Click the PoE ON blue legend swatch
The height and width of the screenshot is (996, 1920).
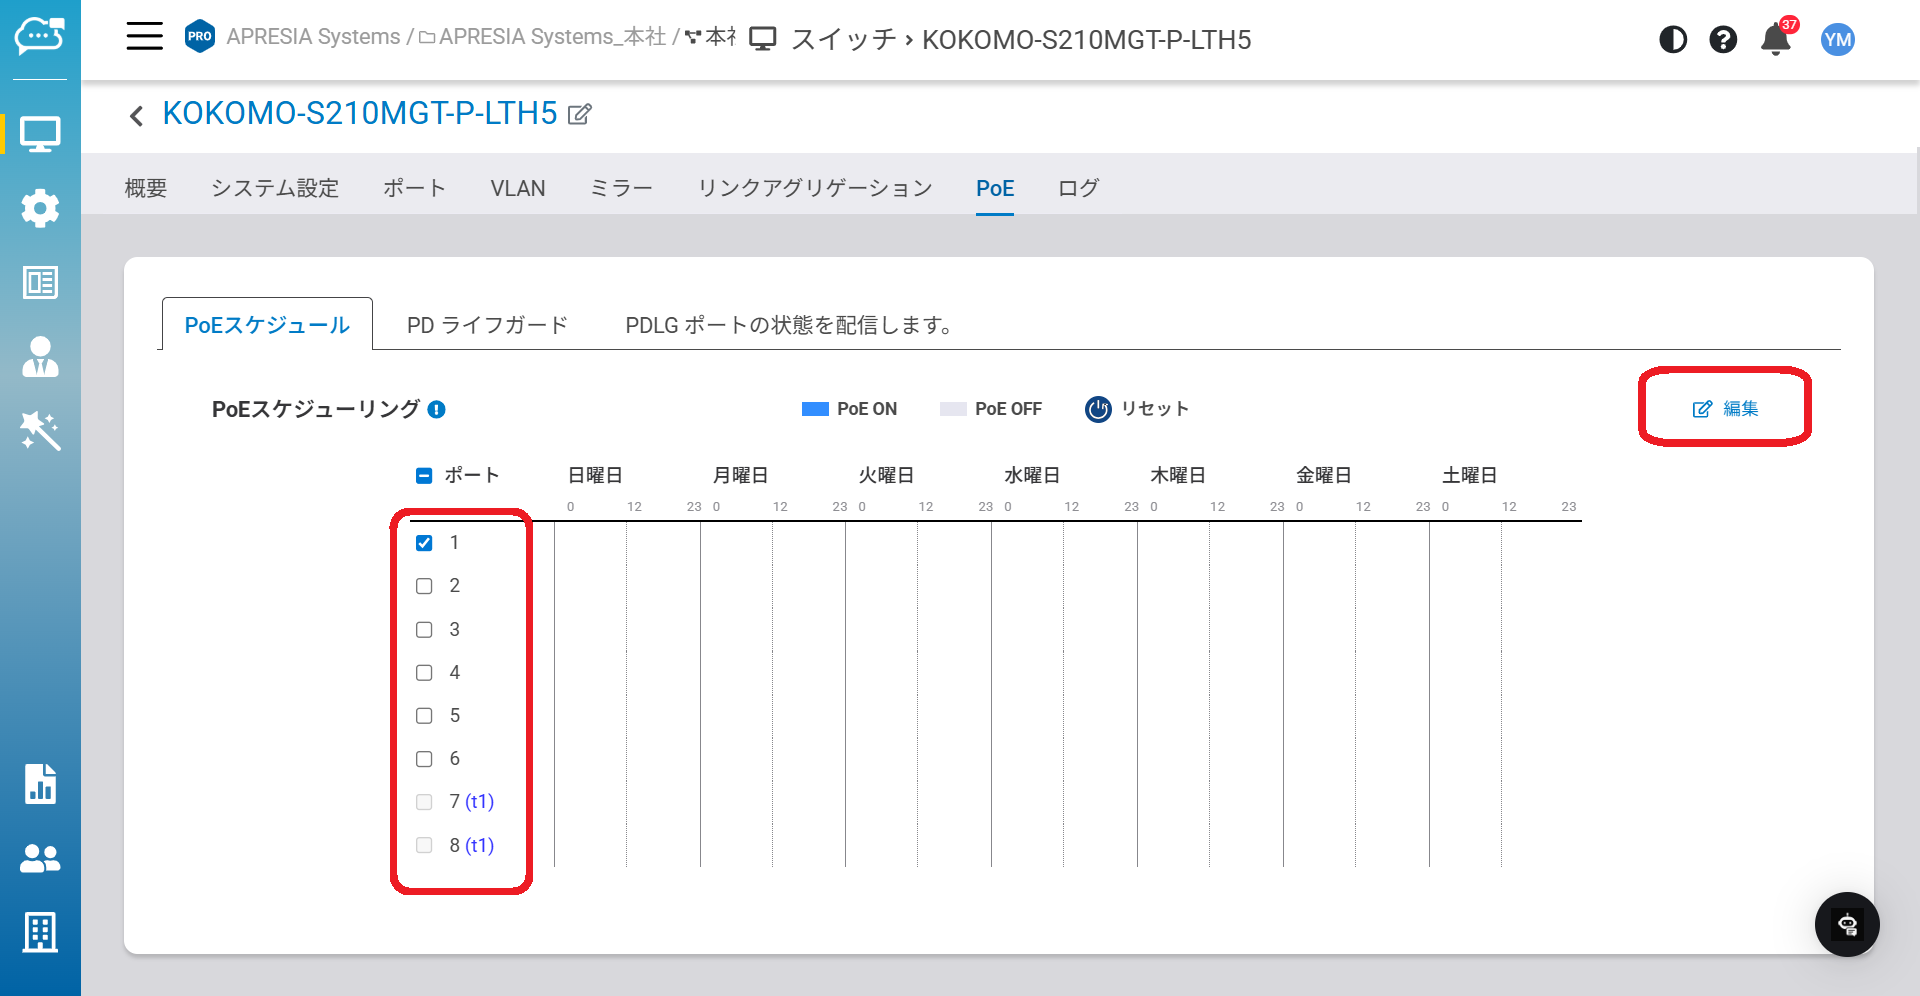[x=815, y=409]
